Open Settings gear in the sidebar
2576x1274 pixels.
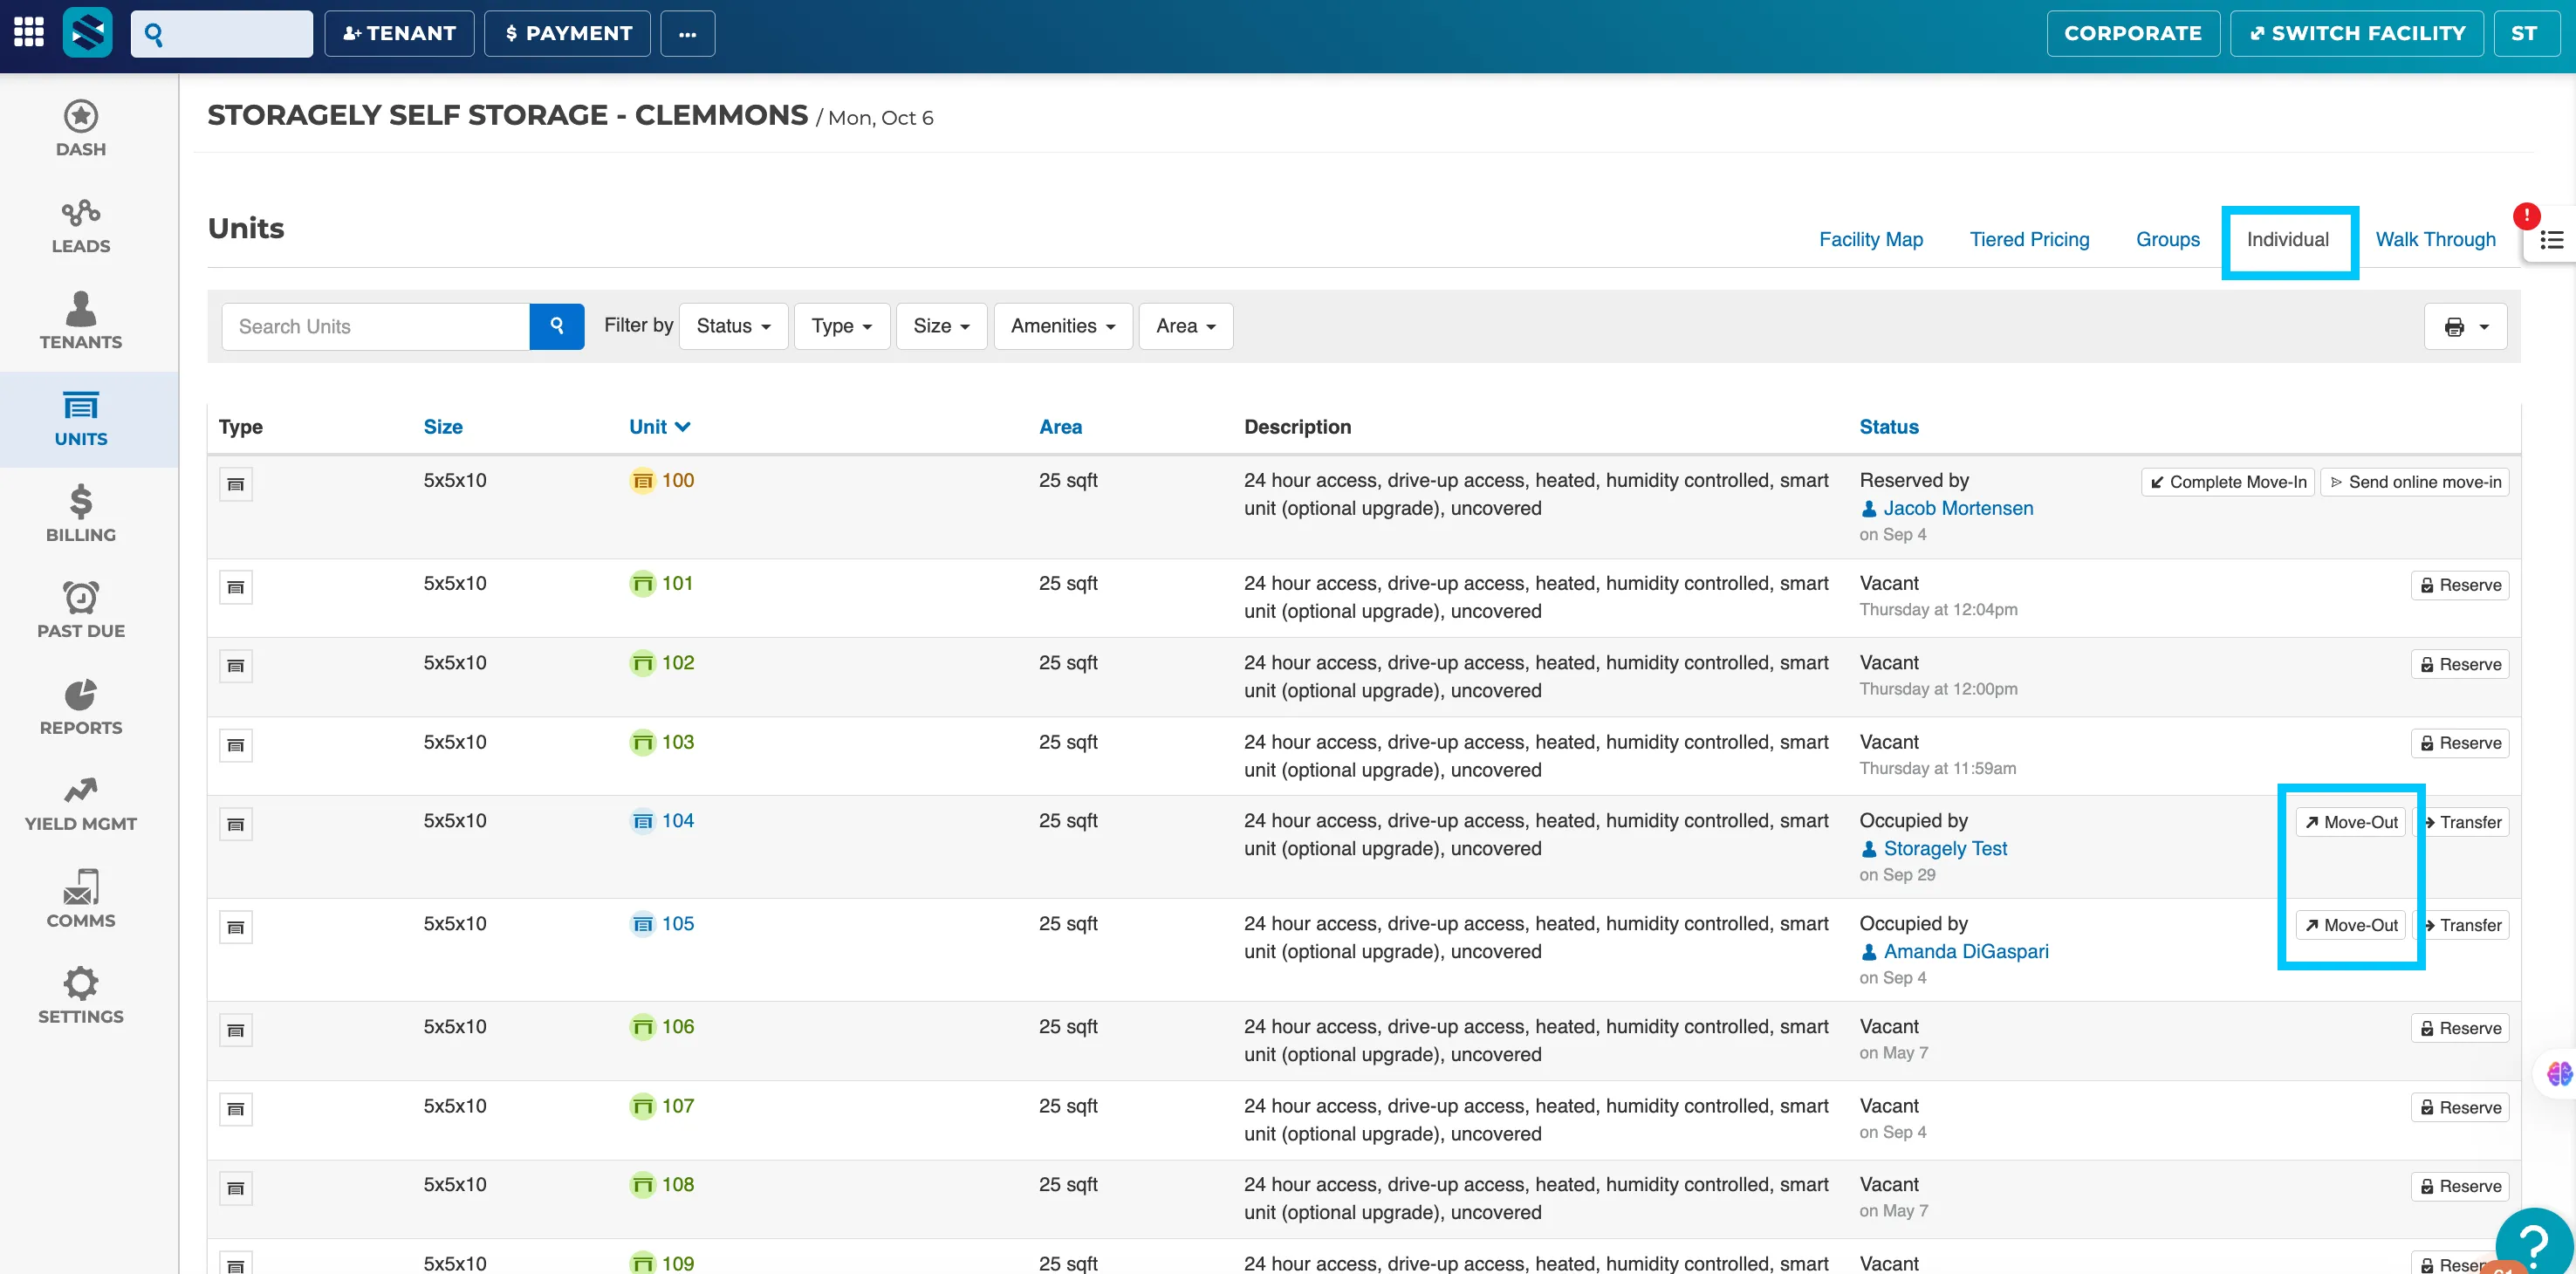[81, 995]
